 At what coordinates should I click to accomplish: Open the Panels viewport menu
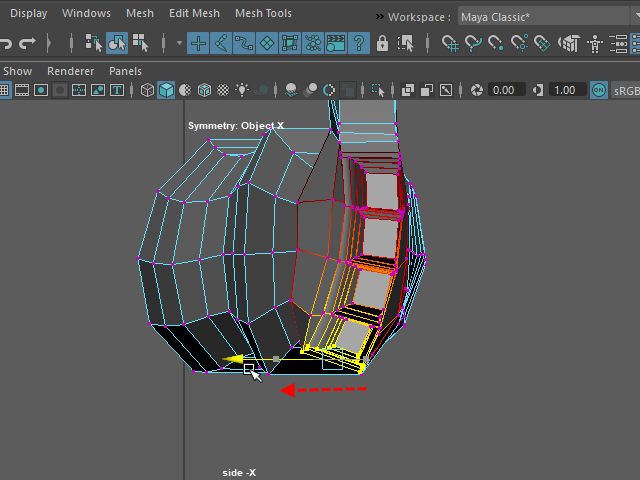coord(125,71)
